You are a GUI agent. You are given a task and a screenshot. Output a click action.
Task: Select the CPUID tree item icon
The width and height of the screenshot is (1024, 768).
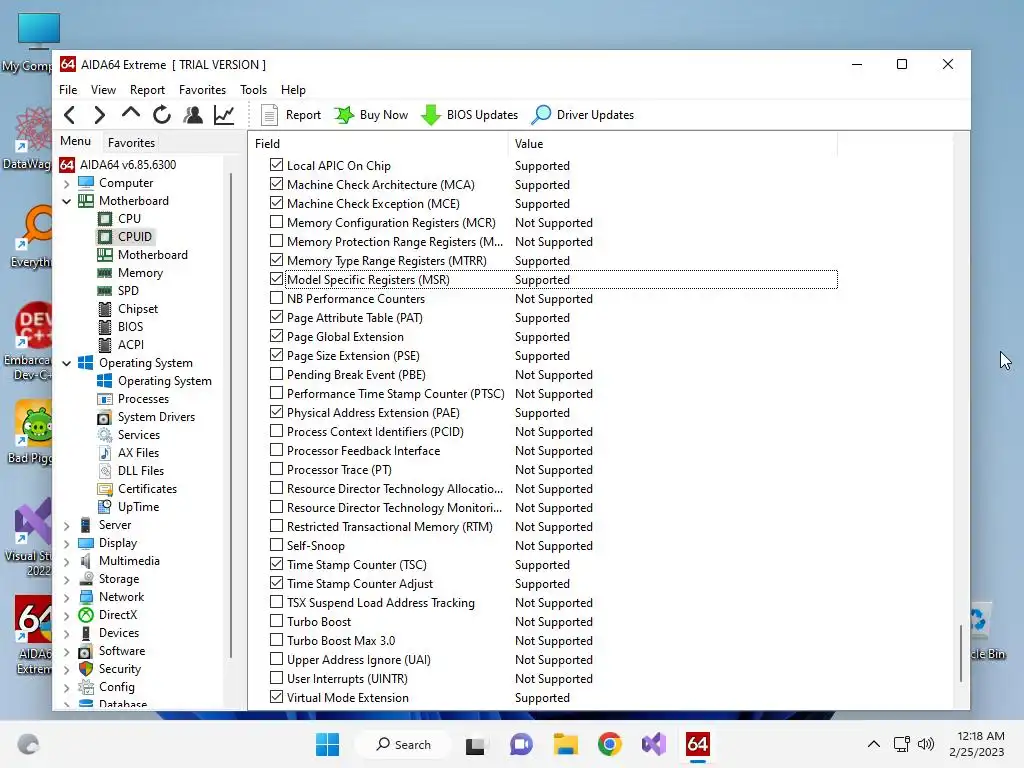104,236
